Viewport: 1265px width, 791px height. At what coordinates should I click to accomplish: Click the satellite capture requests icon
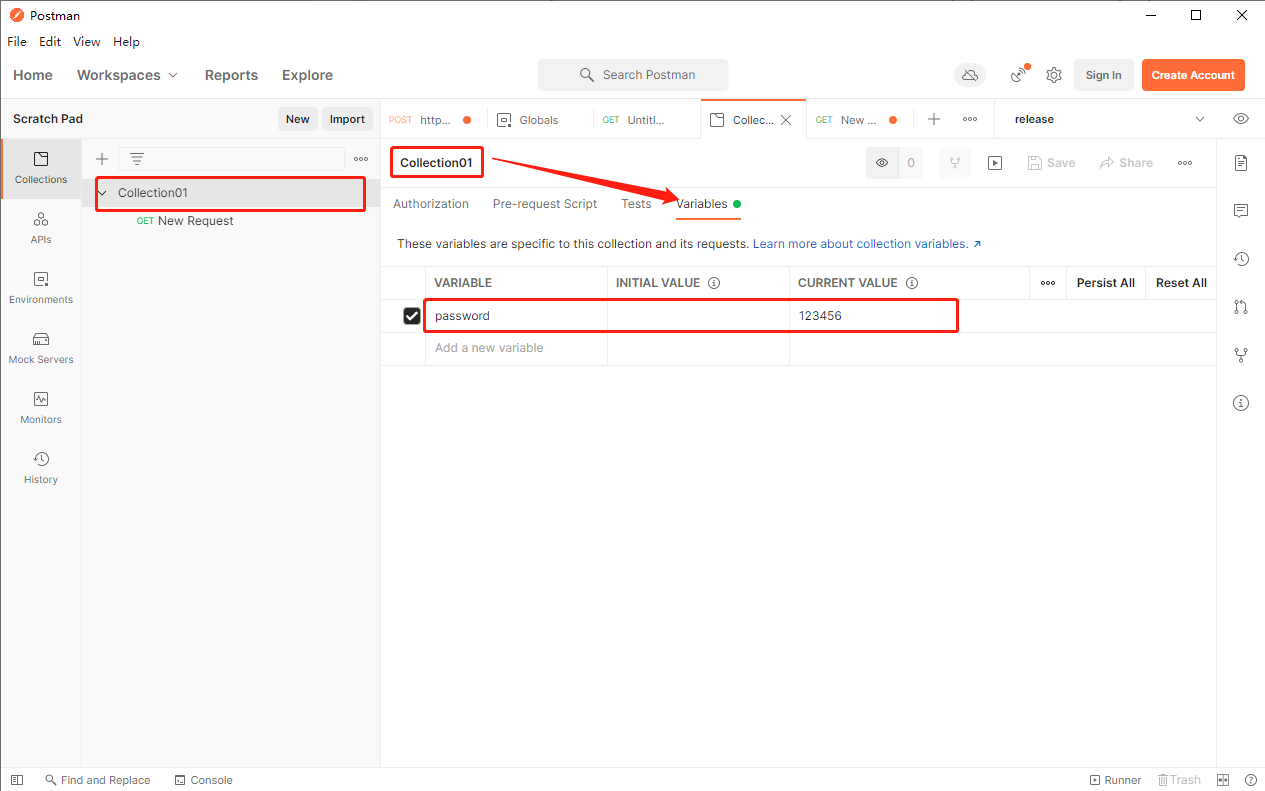pyautogui.click(x=1019, y=74)
